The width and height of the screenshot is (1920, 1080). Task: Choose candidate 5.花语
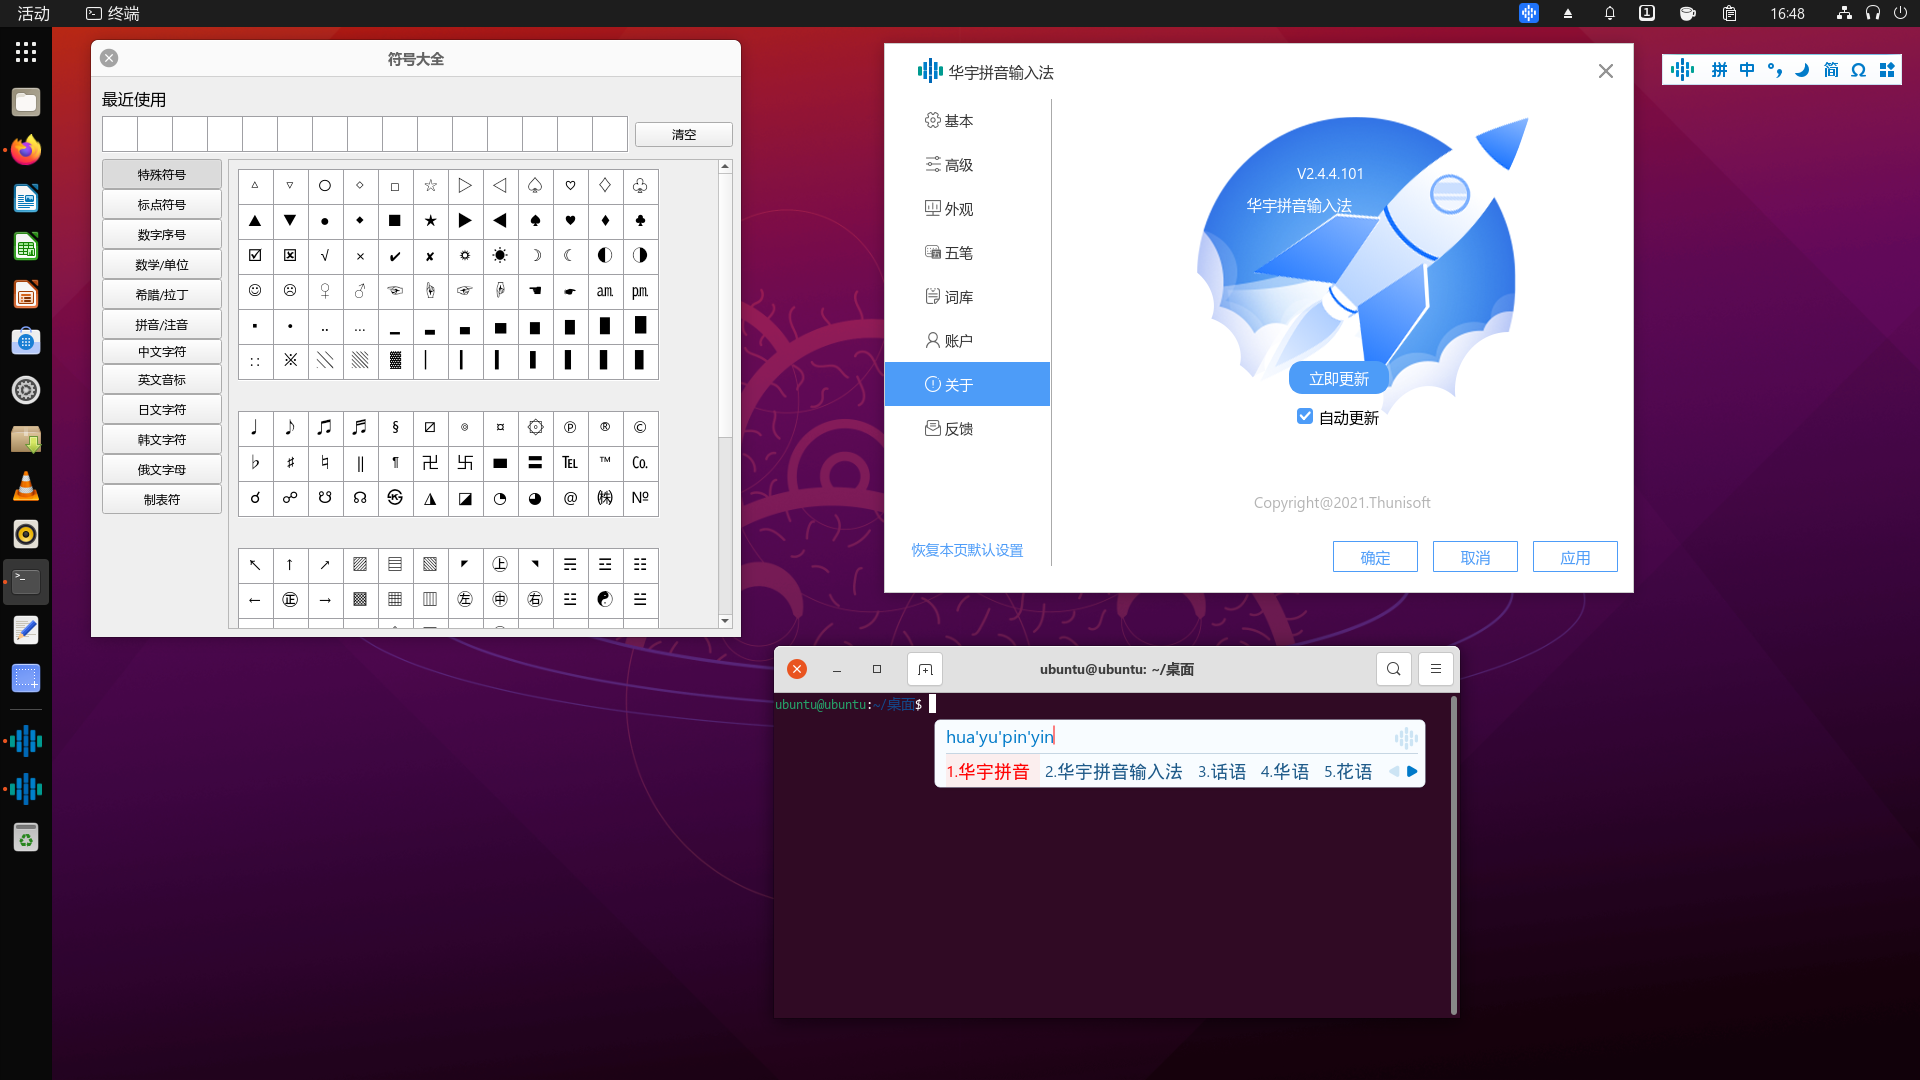pos(1348,772)
